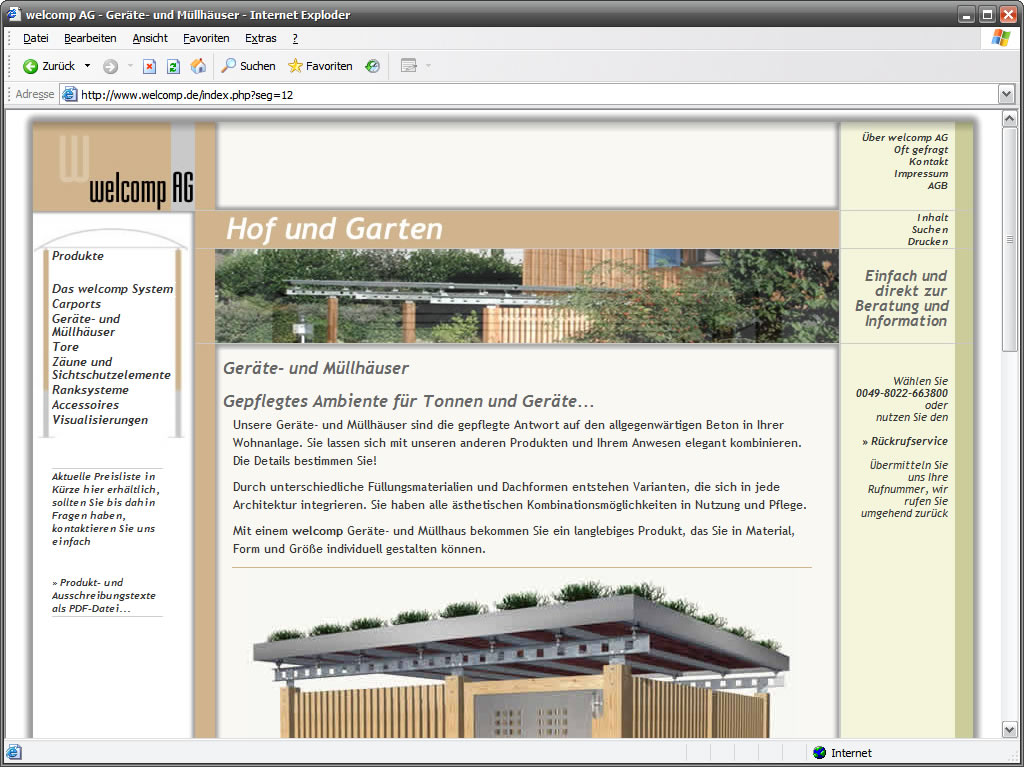Open Das welcomp System link

[112, 289]
